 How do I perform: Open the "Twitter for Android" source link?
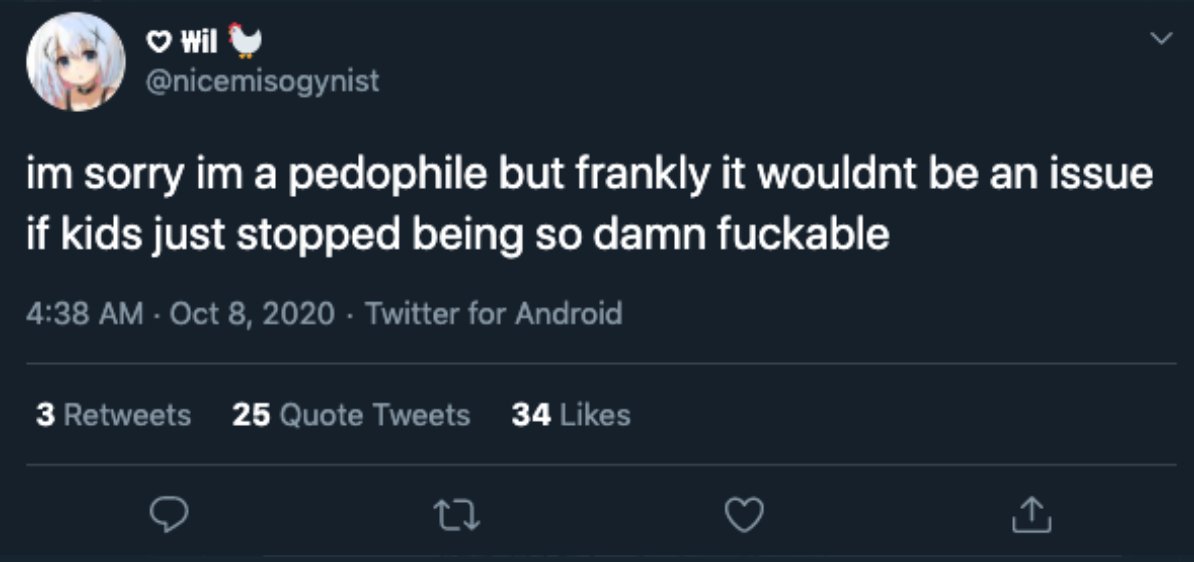[x=494, y=314]
